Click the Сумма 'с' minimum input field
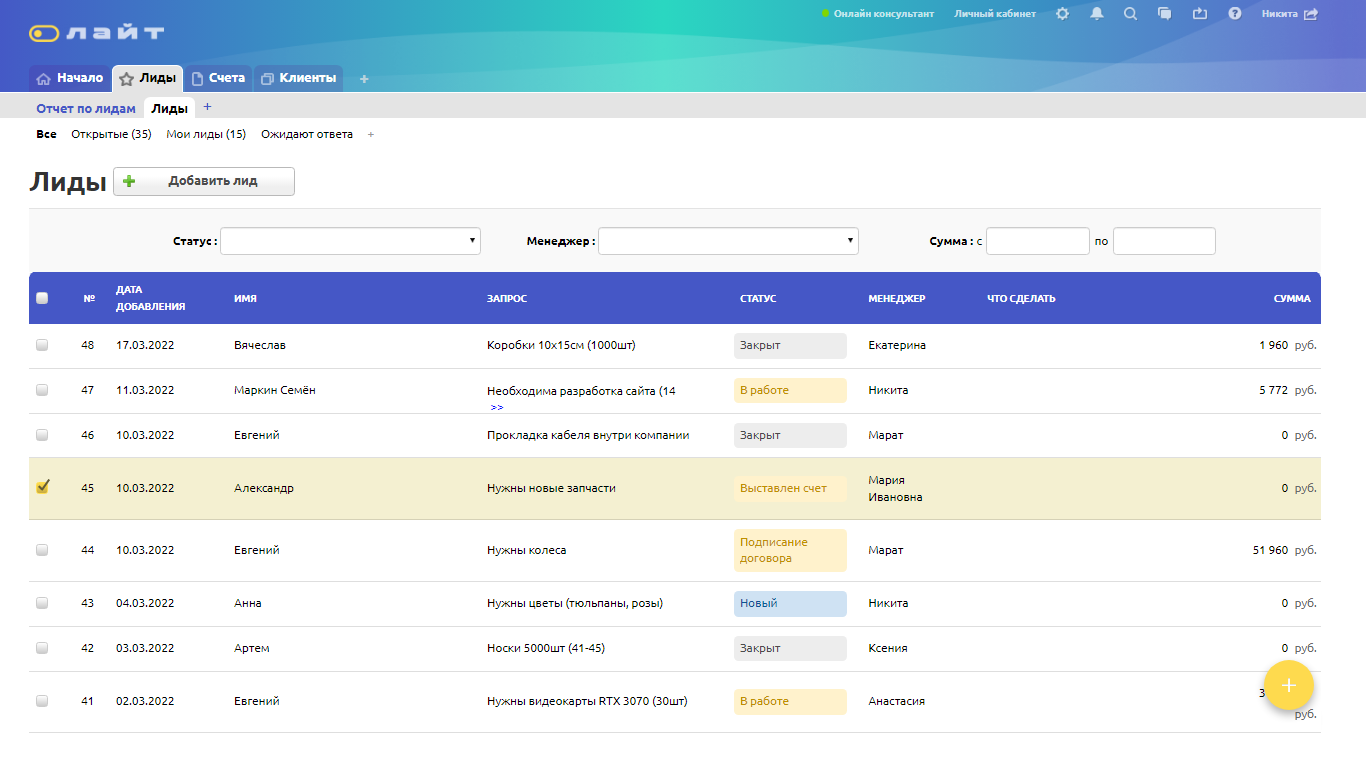1366x768 pixels. (1037, 241)
